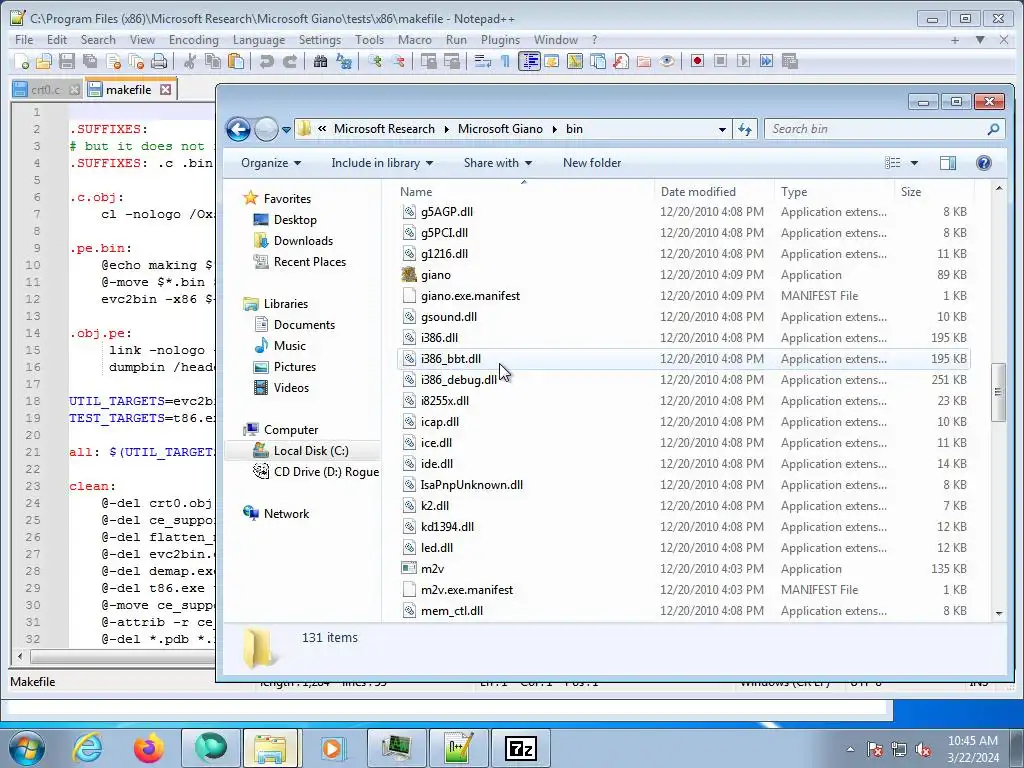Zoom in with the magnifier plus icon
Viewport: 1024px width, 768px height.
click(375, 61)
